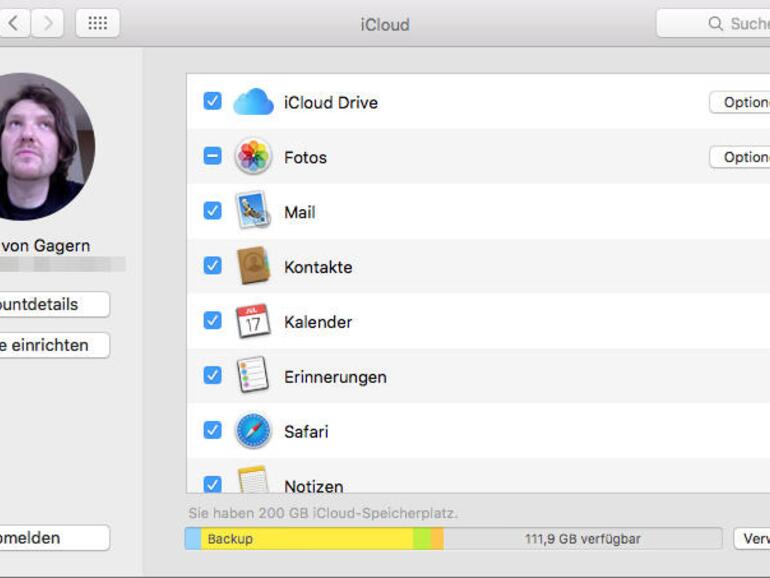Click the sign-out 'melden' button
Image resolution: width=770 pixels, height=578 pixels.
[x=55, y=538]
